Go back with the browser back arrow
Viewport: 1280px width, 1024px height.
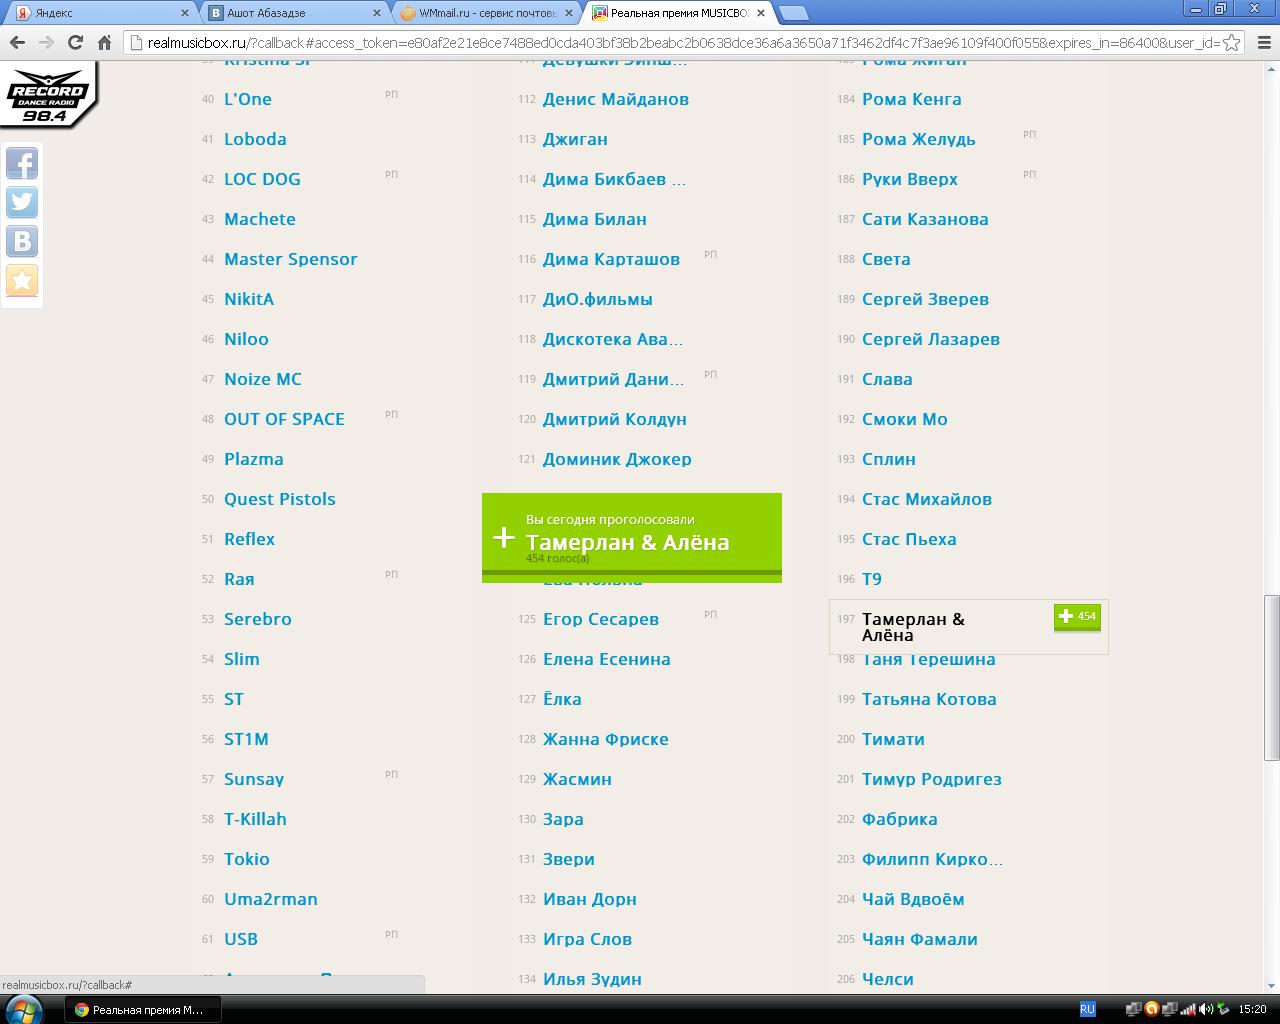pyautogui.click(x=17, y=42)
